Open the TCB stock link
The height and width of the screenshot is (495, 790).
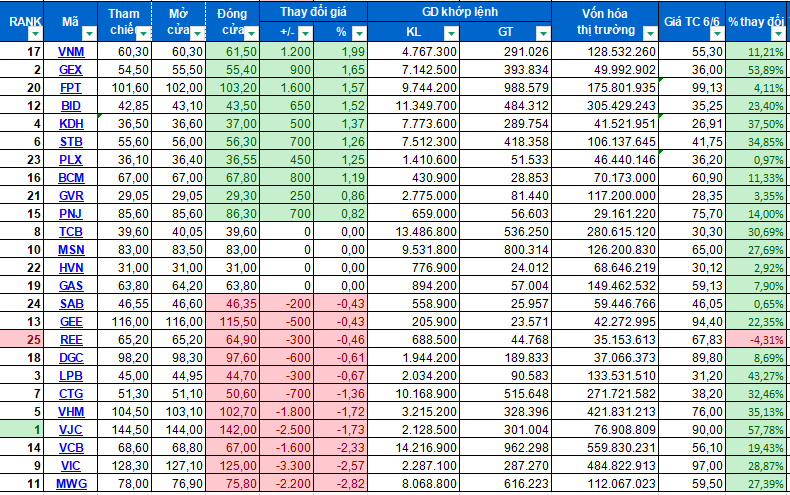click(x=71, y=232)
